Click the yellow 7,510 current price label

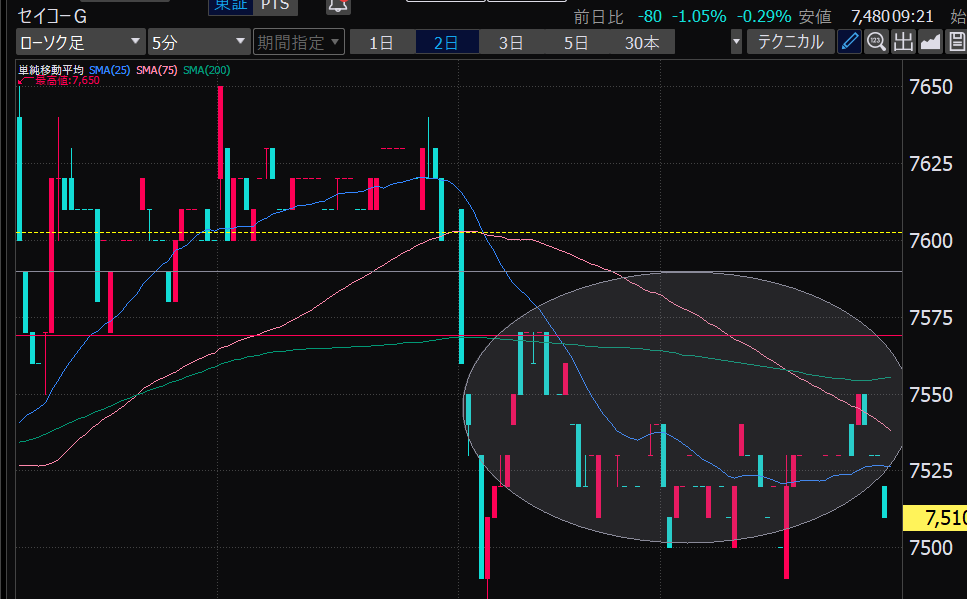click(x=935, y=518)
